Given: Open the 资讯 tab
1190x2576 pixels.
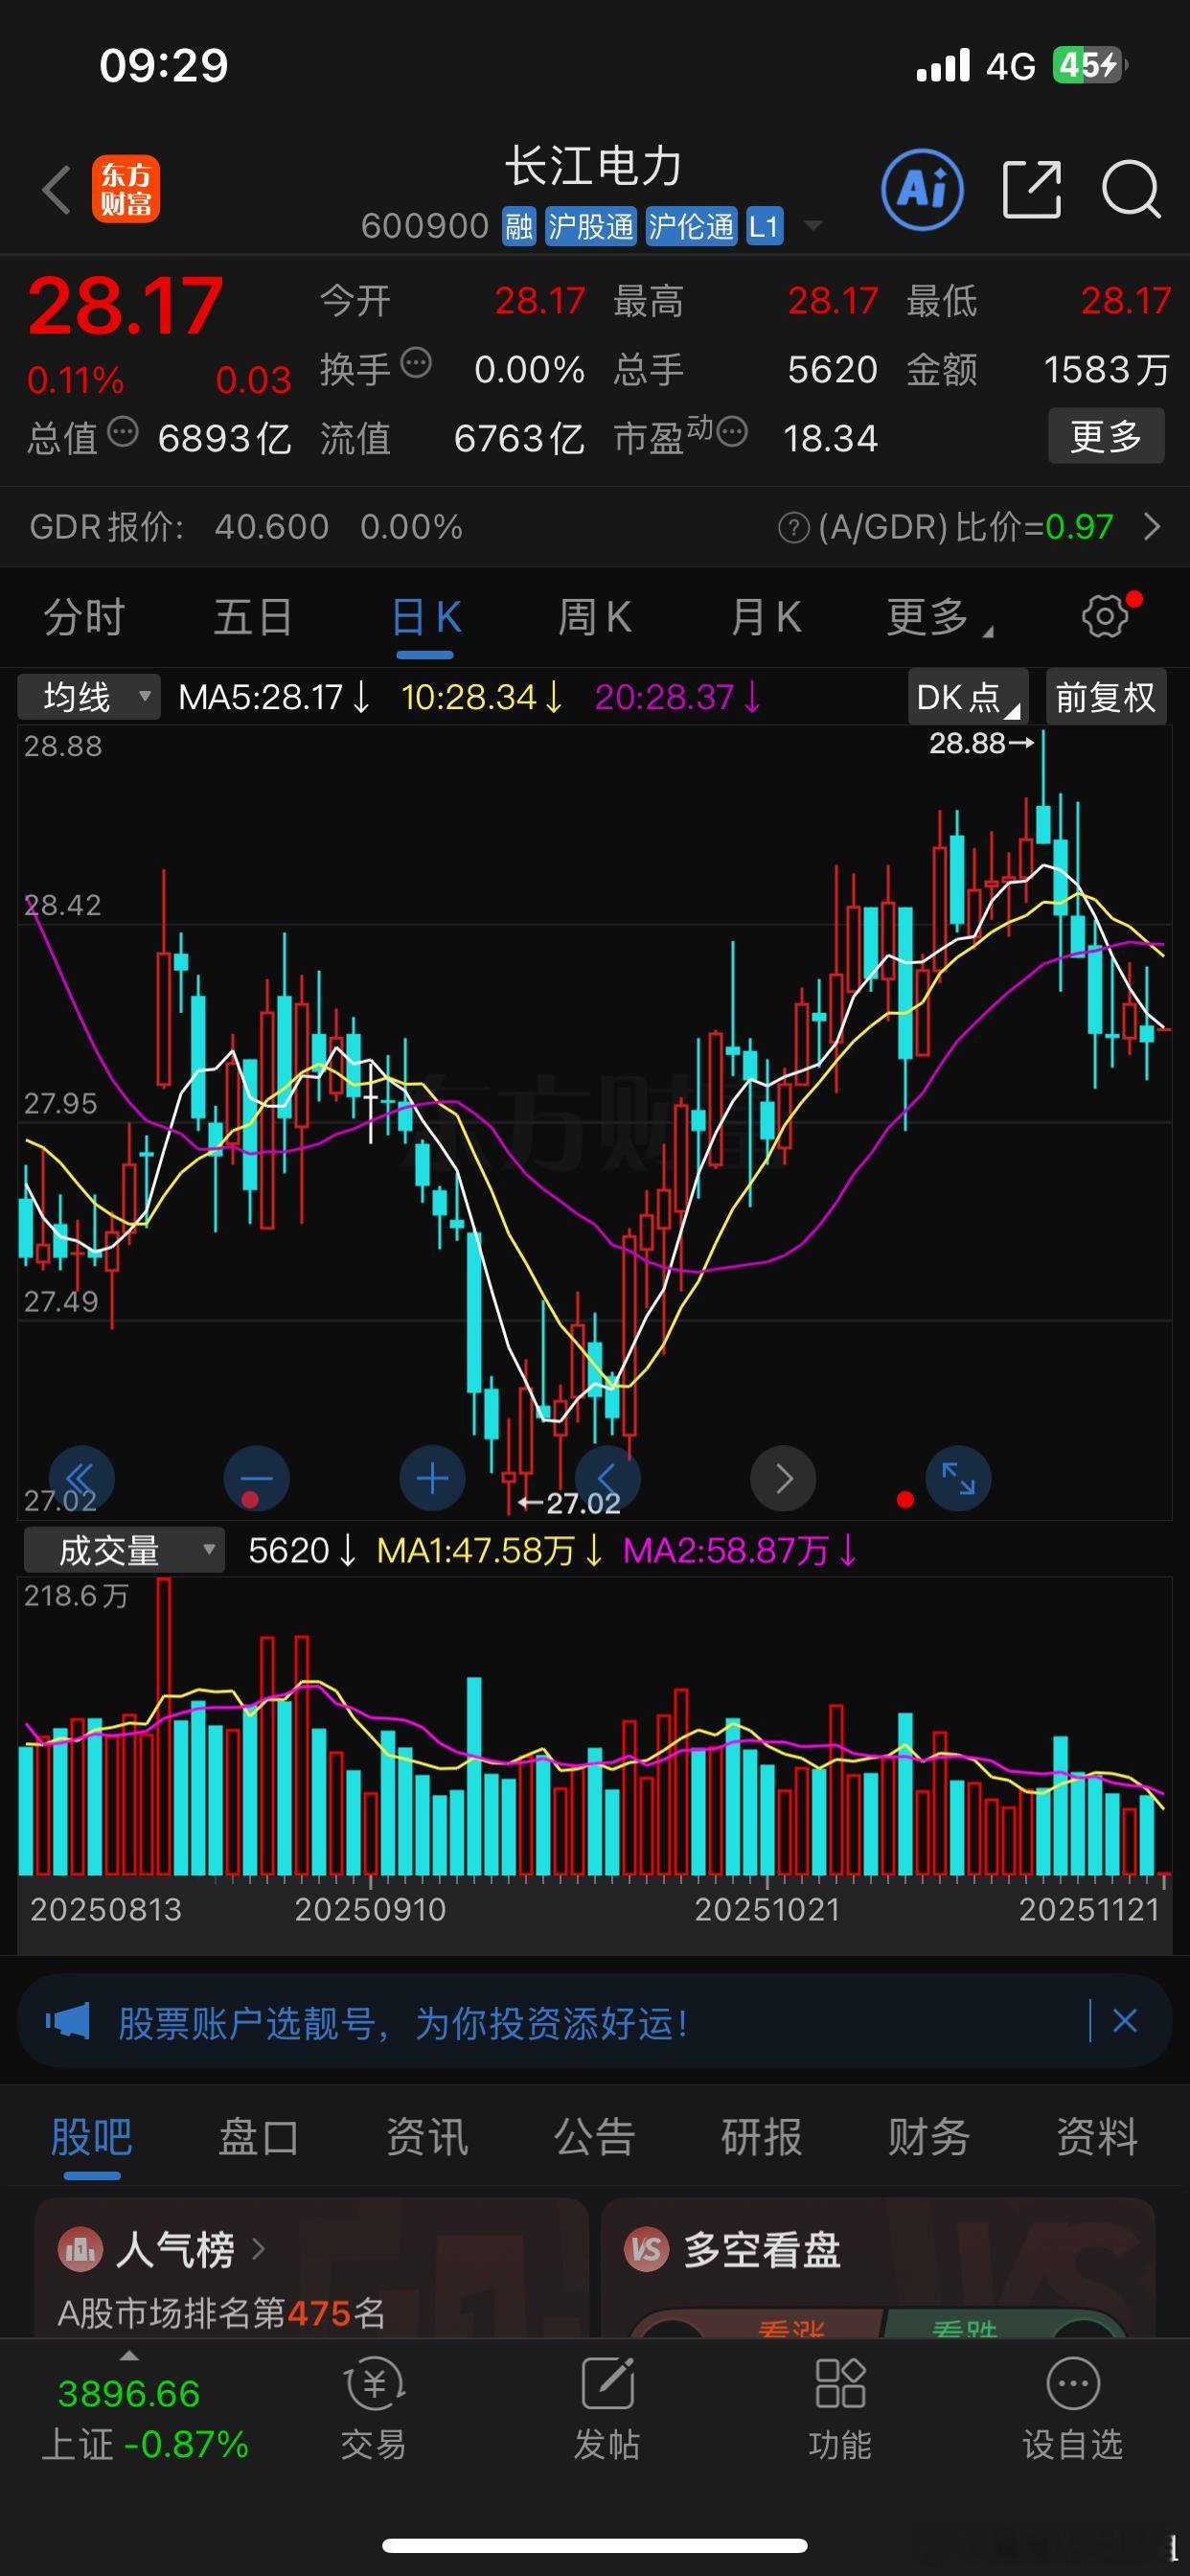Looking at the screenshot, I should (x=427, y=2138).
